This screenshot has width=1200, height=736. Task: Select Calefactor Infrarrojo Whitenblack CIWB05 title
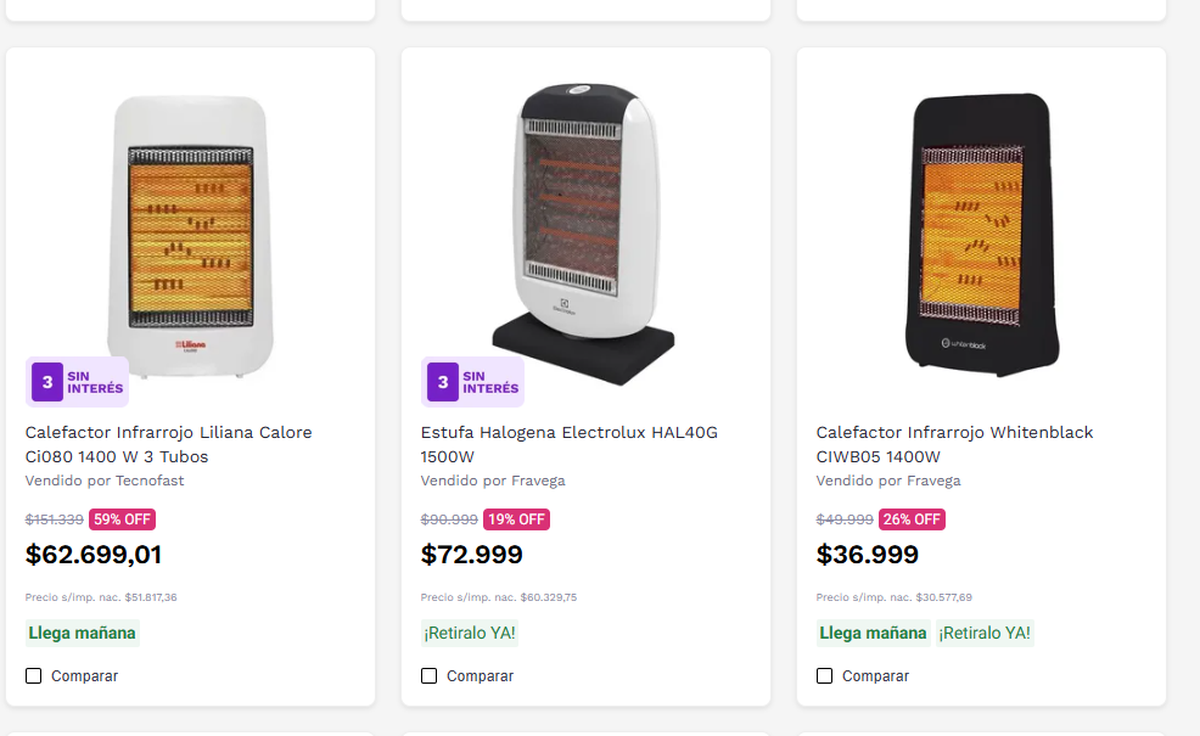[x=954, y=444]
